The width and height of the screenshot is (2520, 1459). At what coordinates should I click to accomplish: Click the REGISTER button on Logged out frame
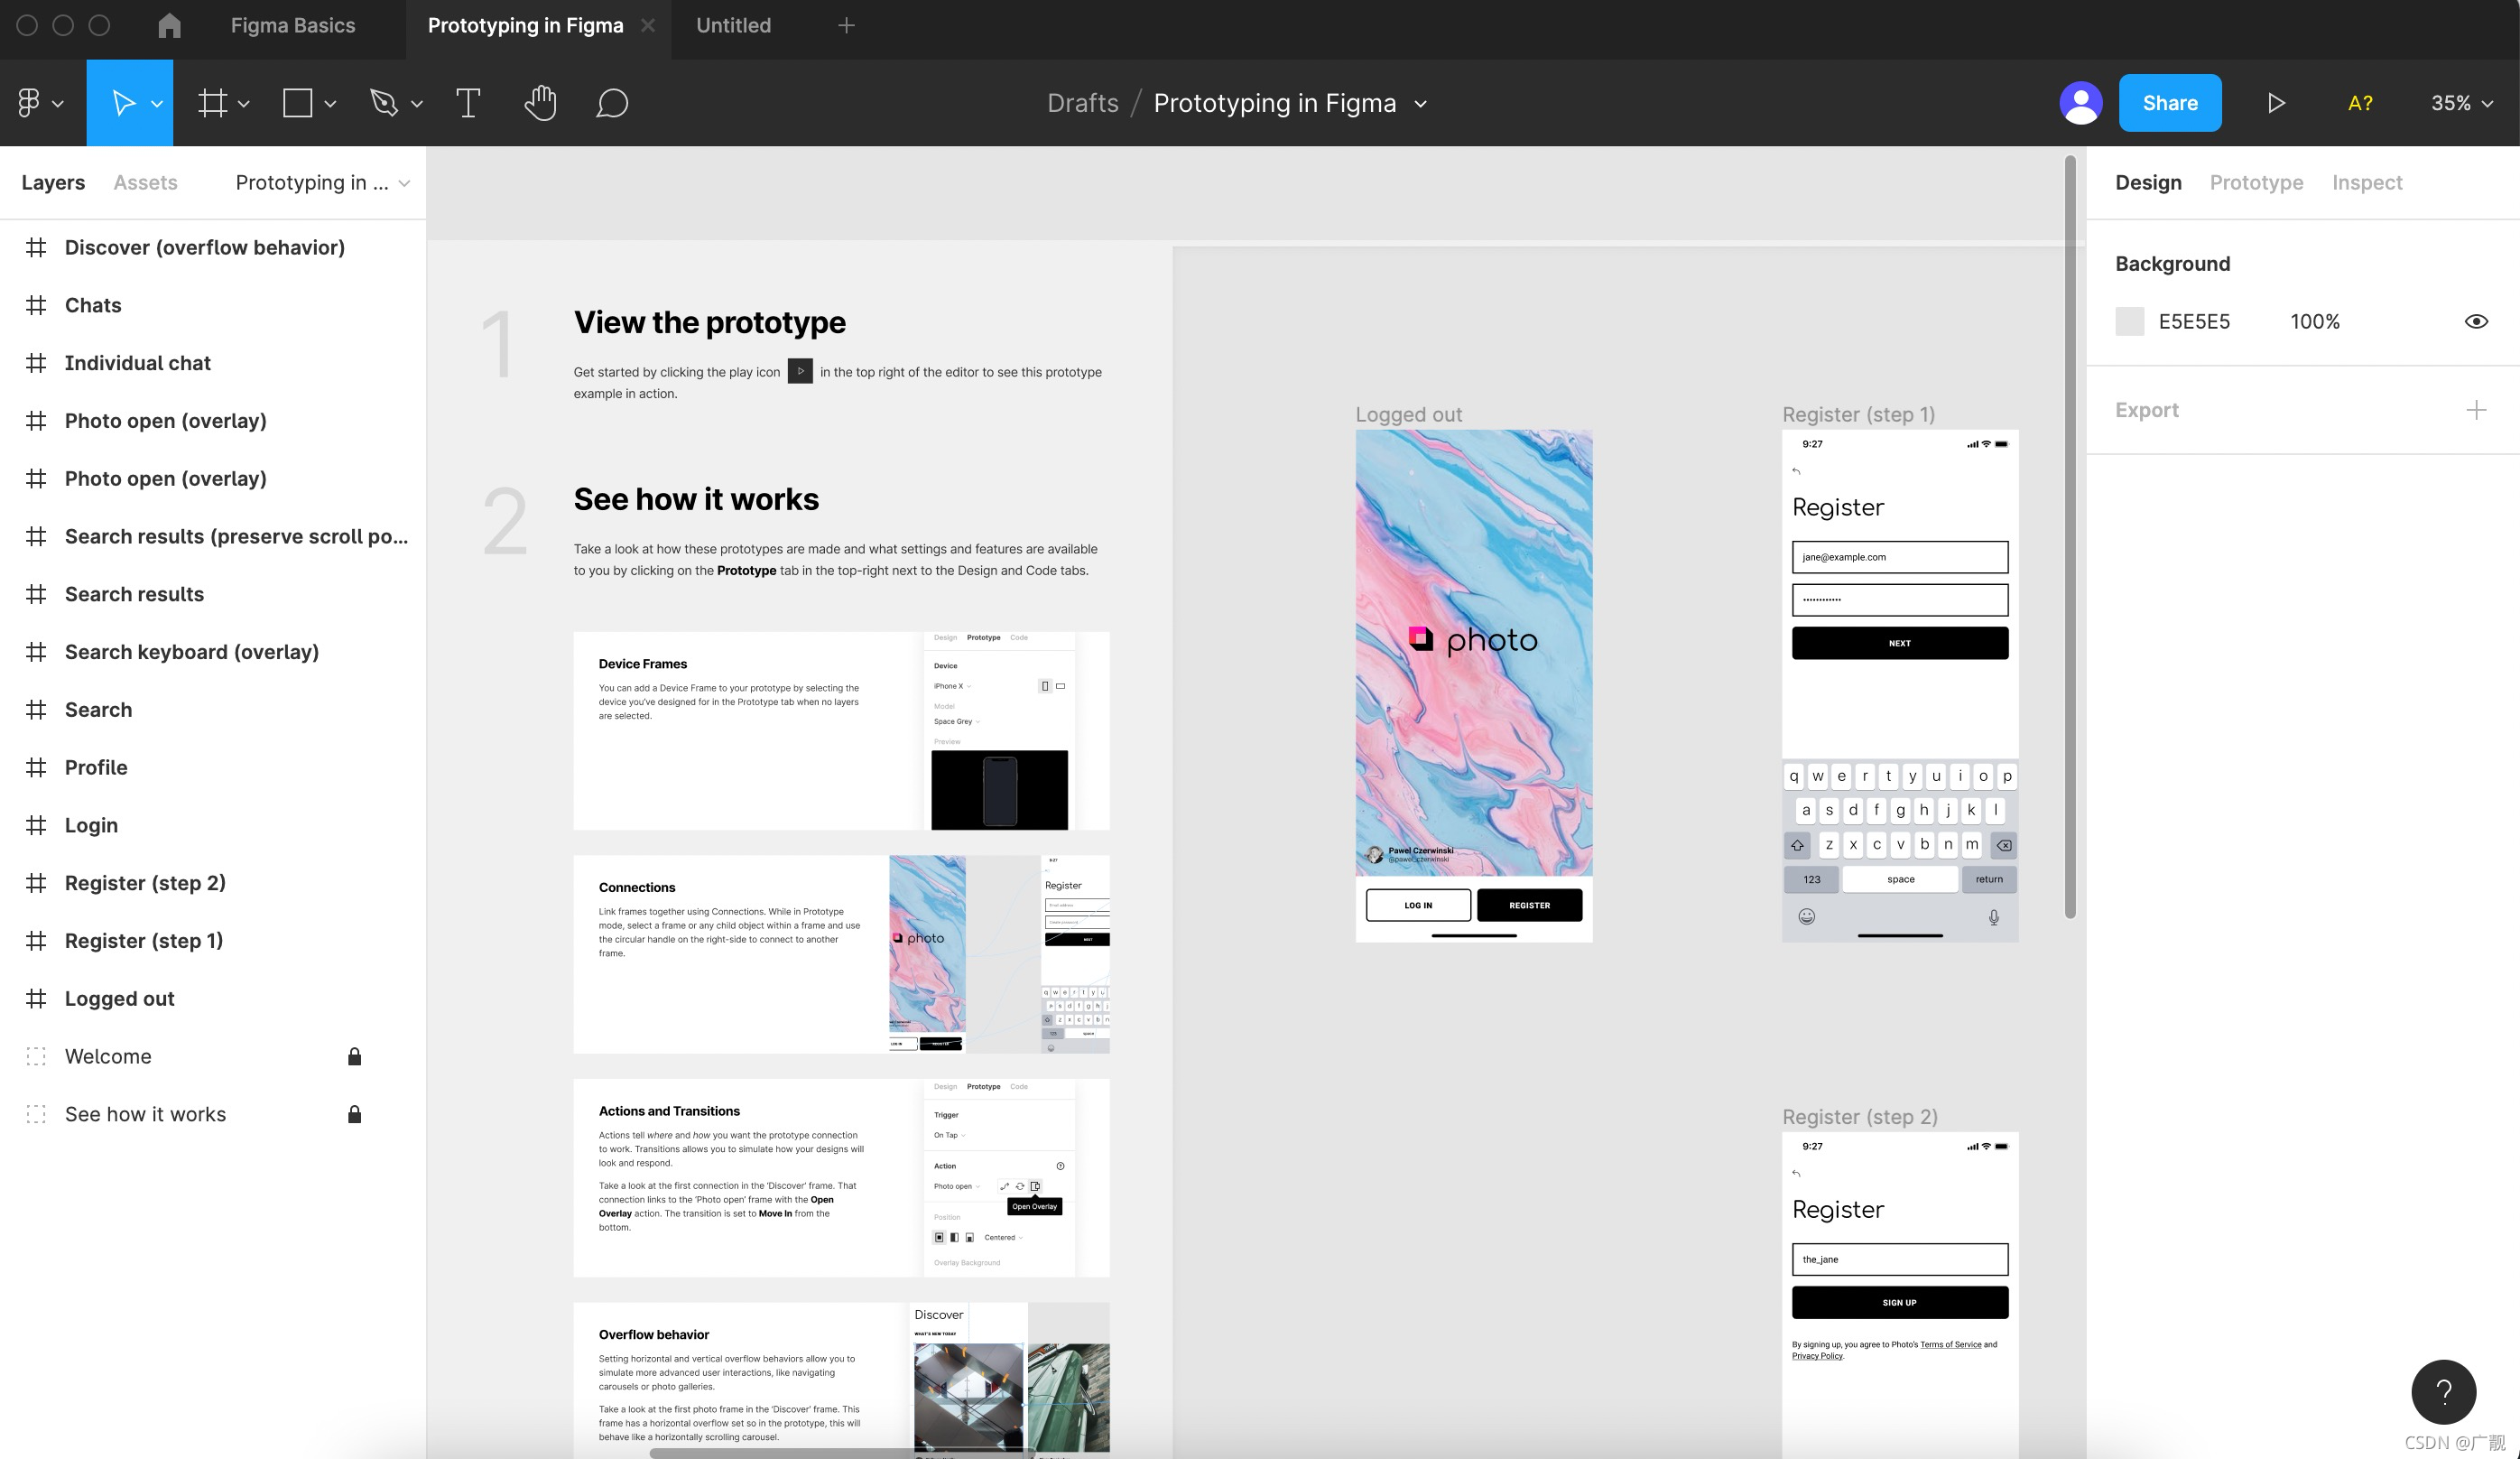click(x=1529, y=905)
